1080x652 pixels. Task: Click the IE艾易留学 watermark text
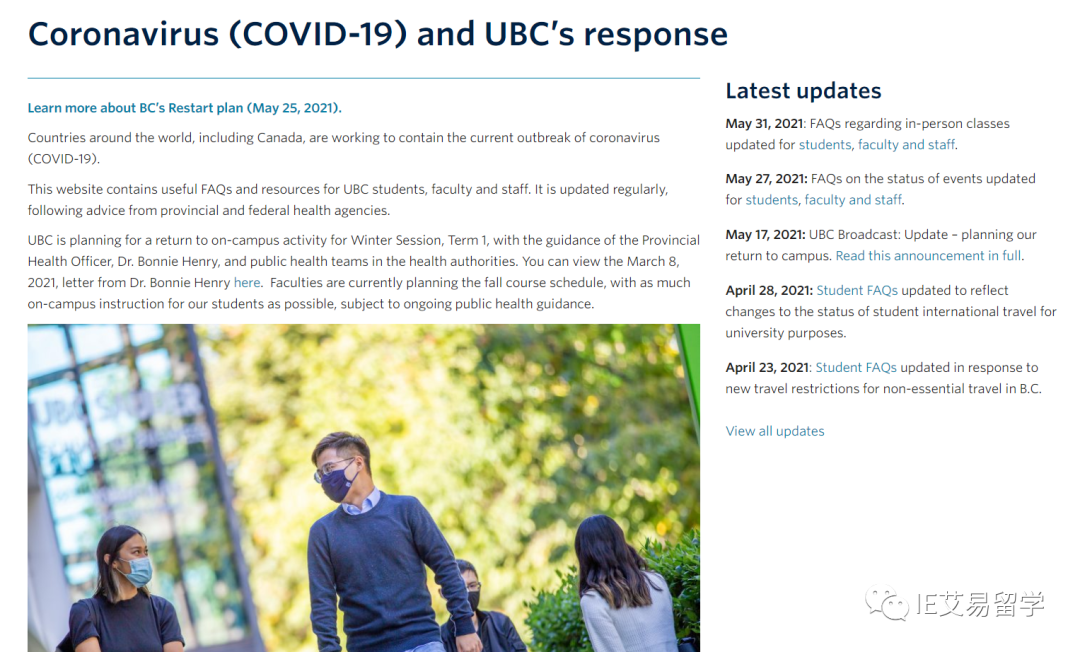pyautogui.click(x=981, y=604)
